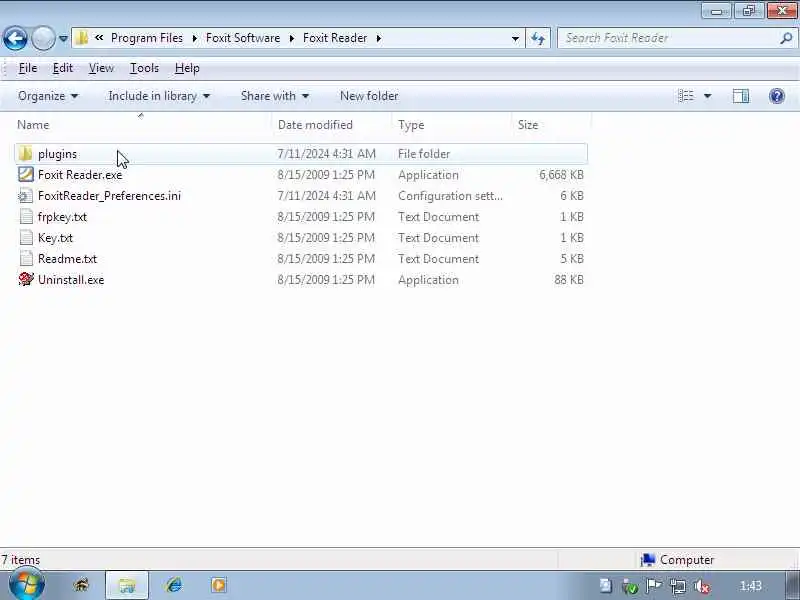Select Uninstall.exe application icon

click(26, 280)
